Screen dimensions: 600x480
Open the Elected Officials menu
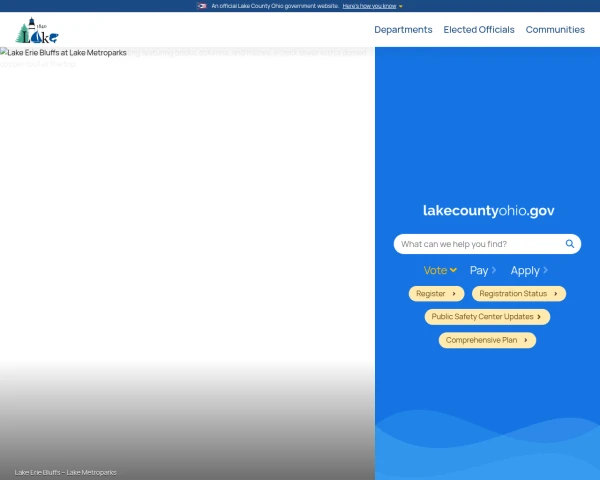click(x=479, y=29)
